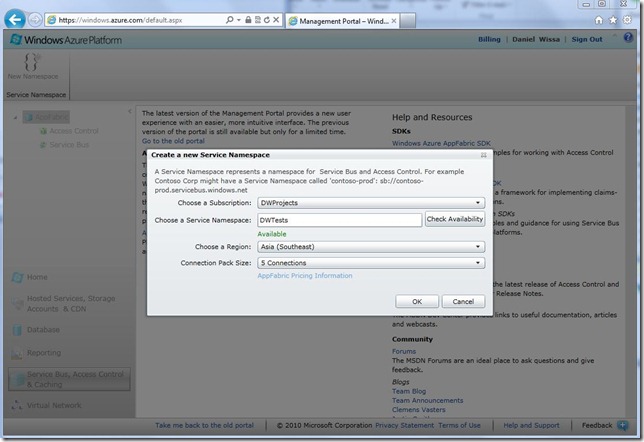This screenshot has height=442, width=644.
Task: Open the browser Home icon
Action: [599, 20]
